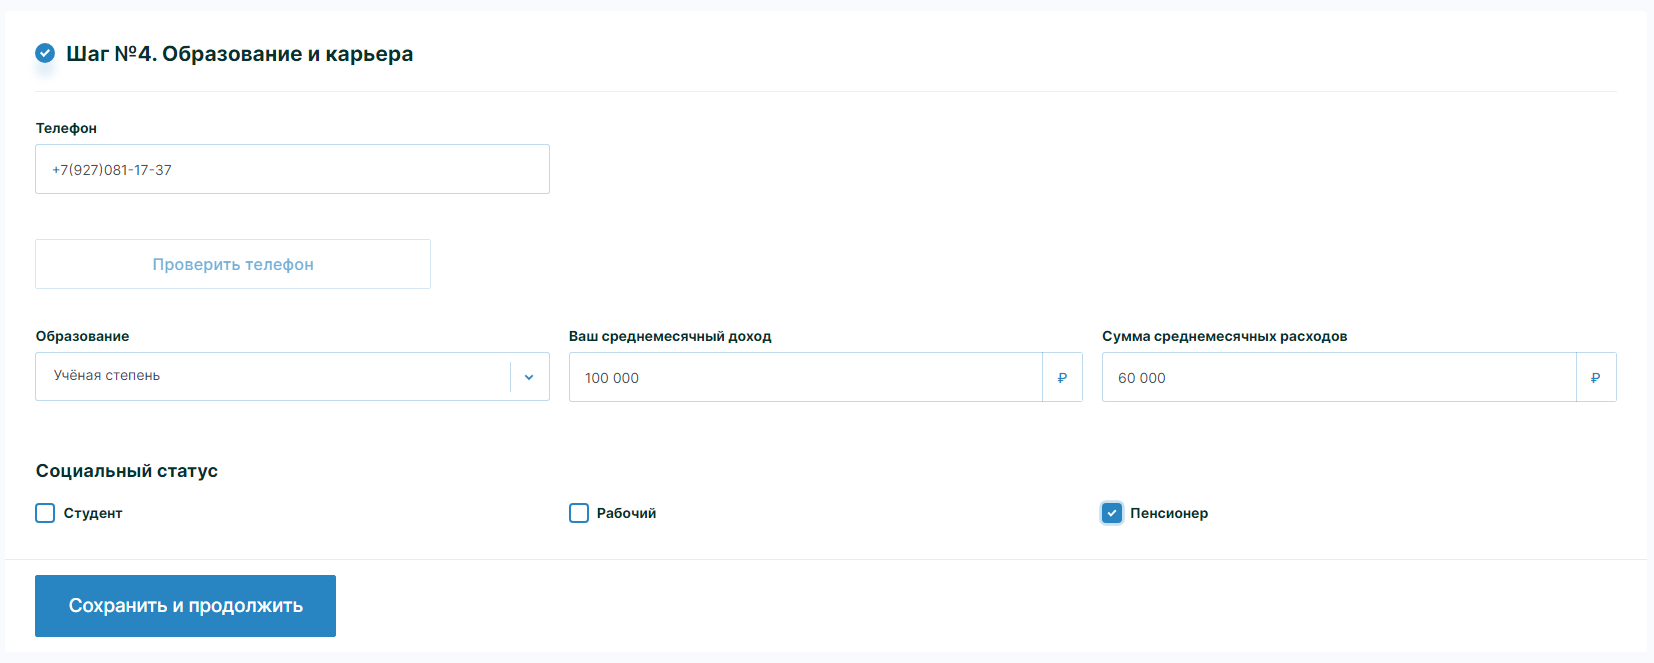The image size is (1654, 663).
Task: Click the Рабочий label text
Action: 626,513
